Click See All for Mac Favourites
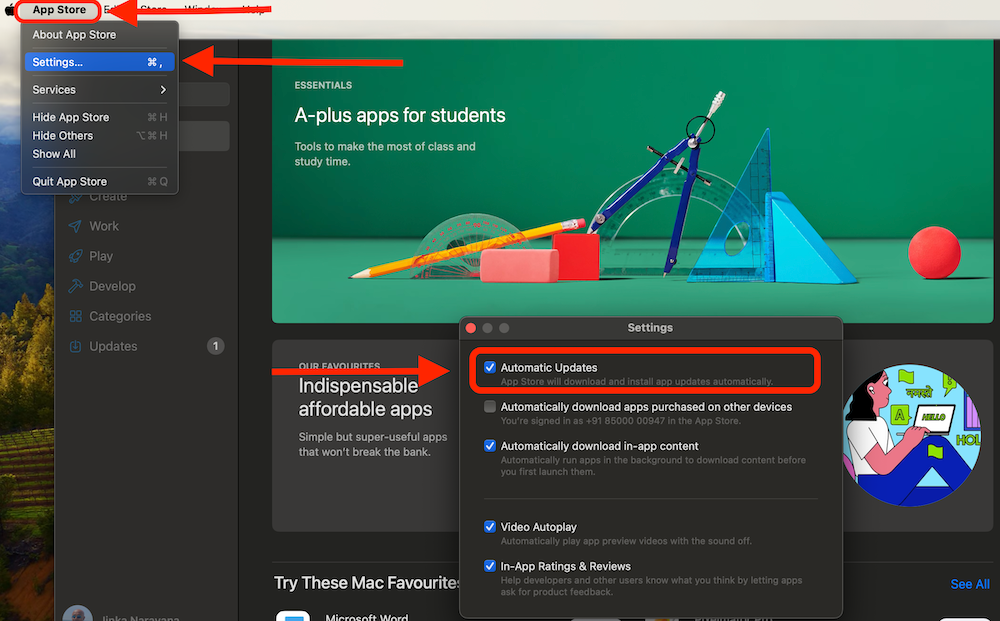The image size is (1000, 621). pyautogui.click(x=969, y=584)
